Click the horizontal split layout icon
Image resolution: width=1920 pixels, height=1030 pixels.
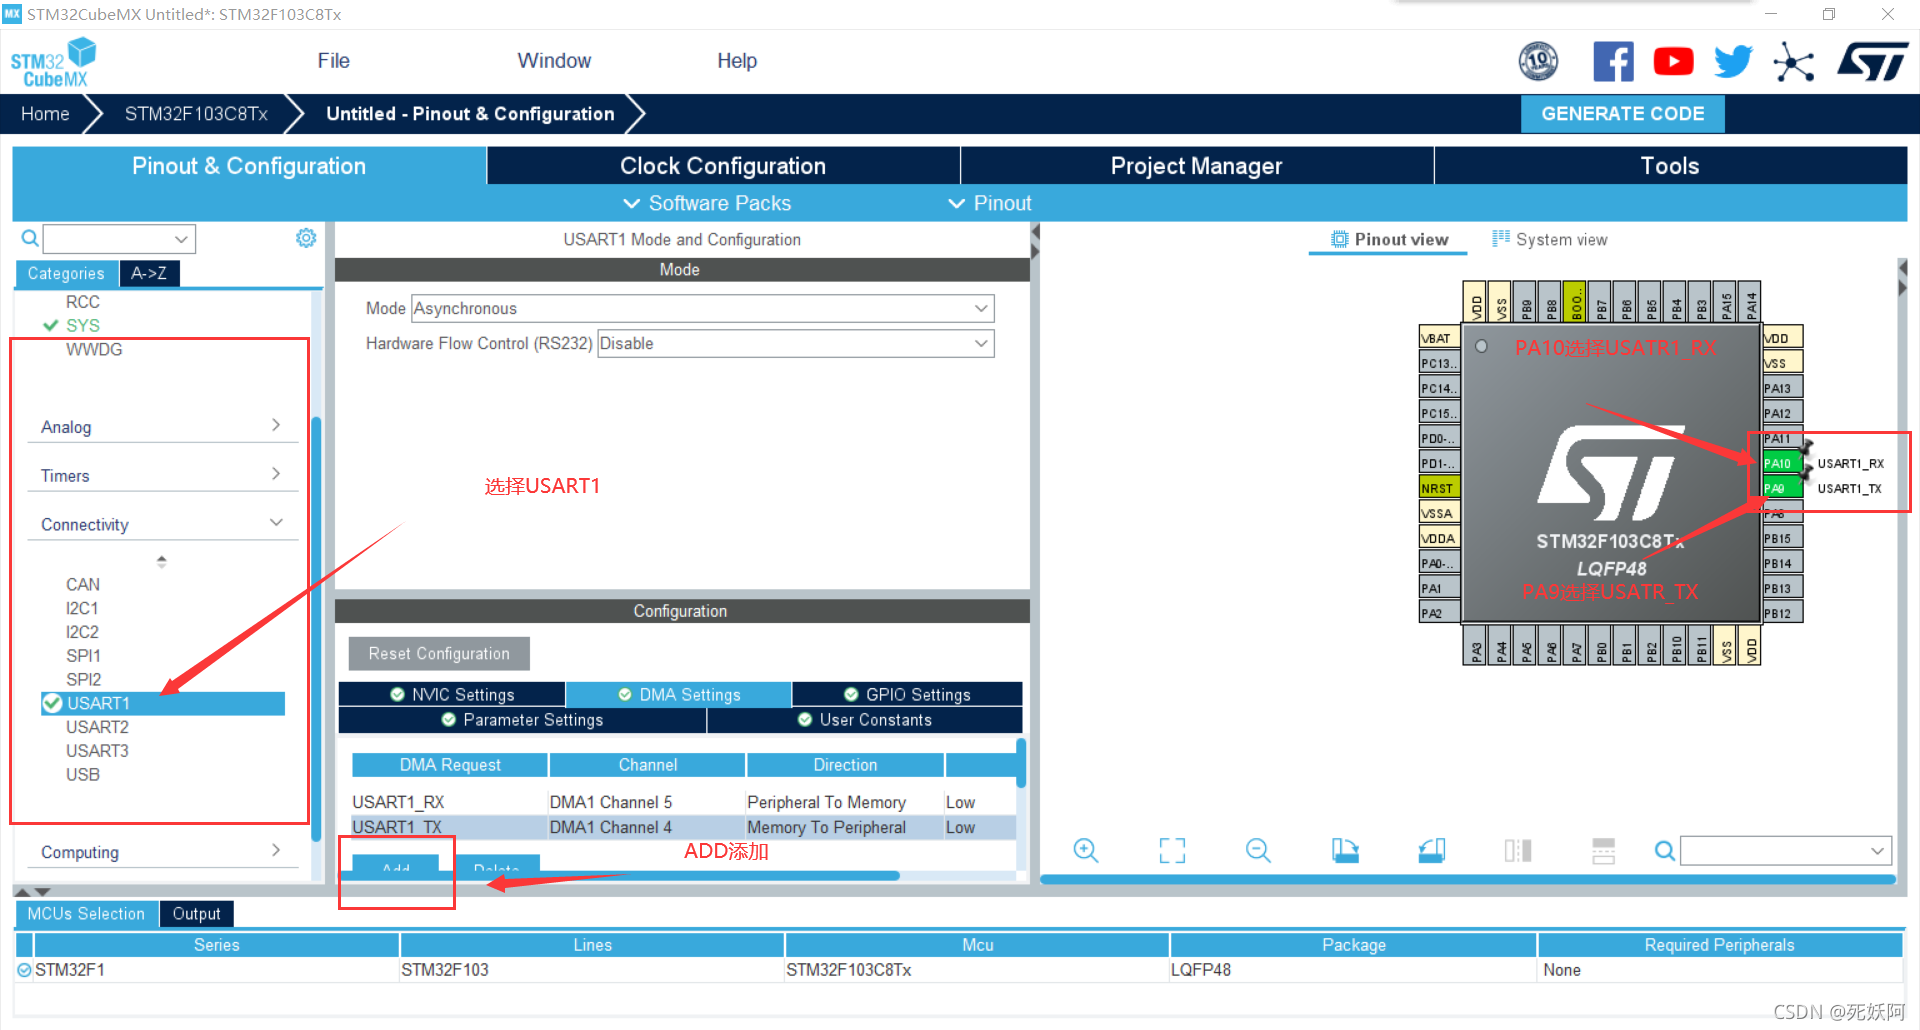coord(1604,851)
